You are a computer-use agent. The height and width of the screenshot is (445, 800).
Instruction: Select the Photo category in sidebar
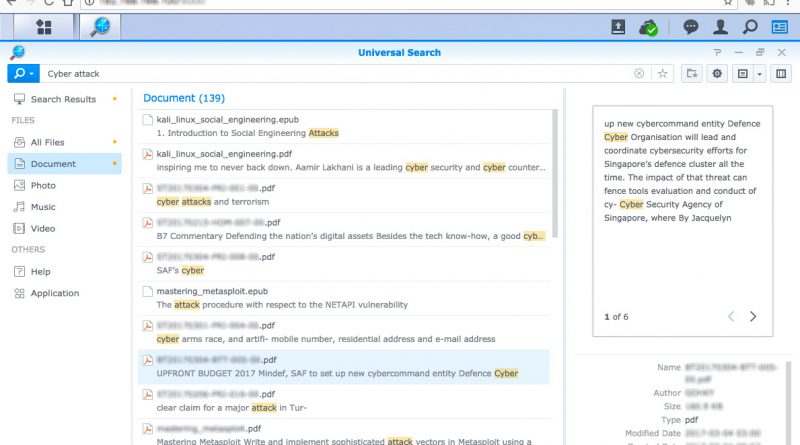[43, 185]
